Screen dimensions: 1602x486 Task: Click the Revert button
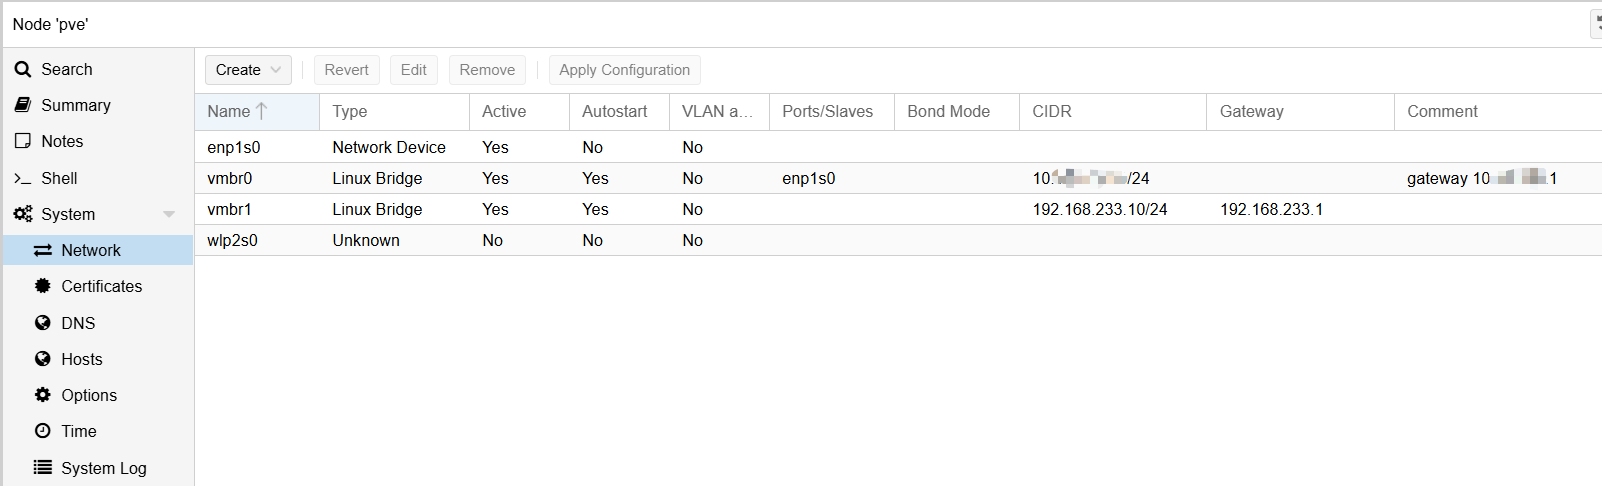pos(346,70)
